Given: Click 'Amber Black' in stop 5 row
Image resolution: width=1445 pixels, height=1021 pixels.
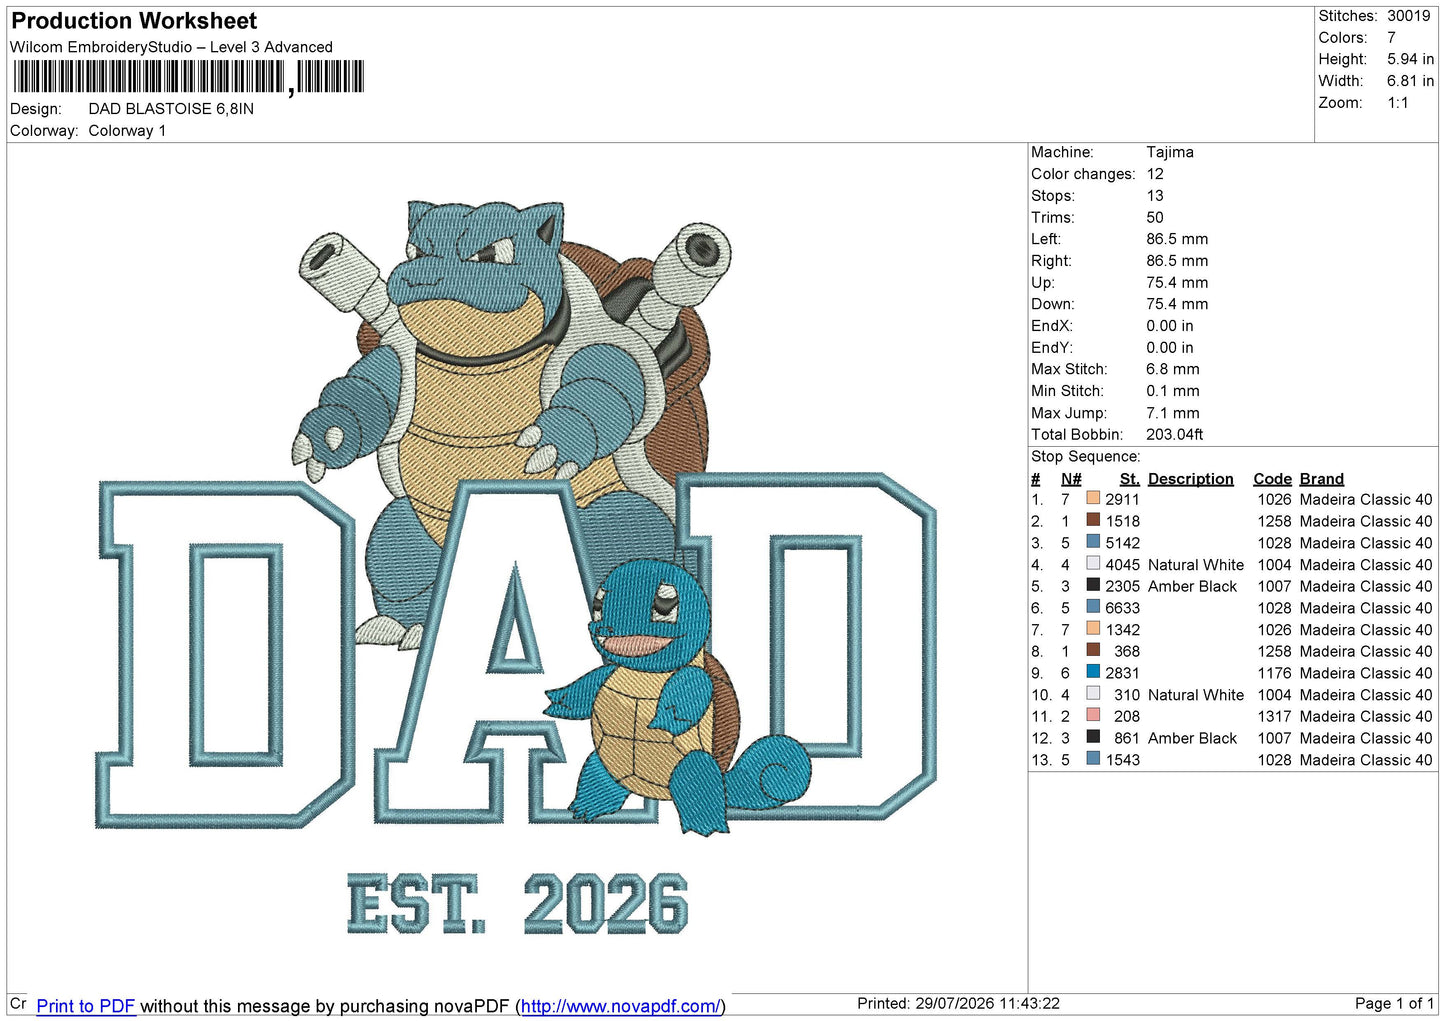Looking at the screenshot, I should point(1192,586).
